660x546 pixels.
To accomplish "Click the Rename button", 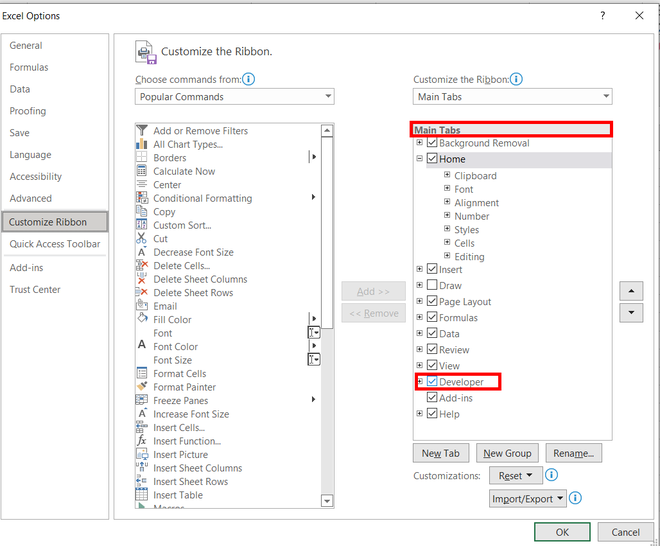I will click(x=573, y=453).
